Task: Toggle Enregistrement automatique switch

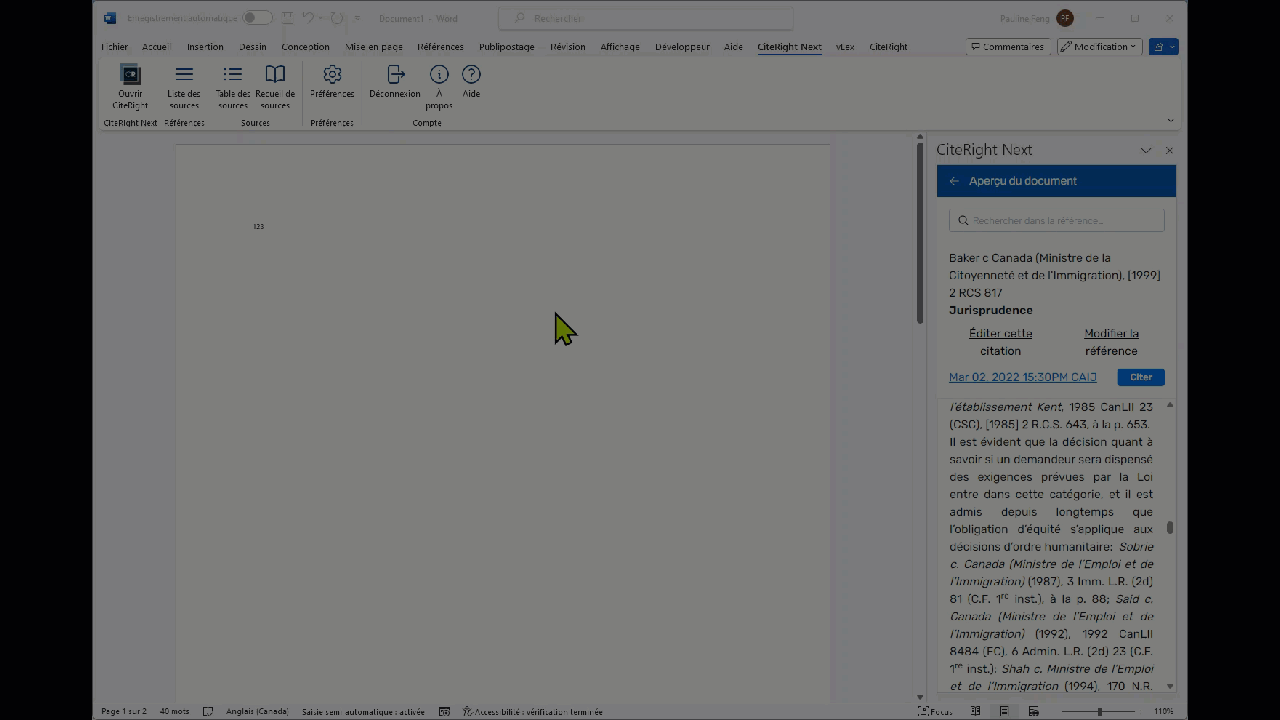Action: tap(257, 18)
